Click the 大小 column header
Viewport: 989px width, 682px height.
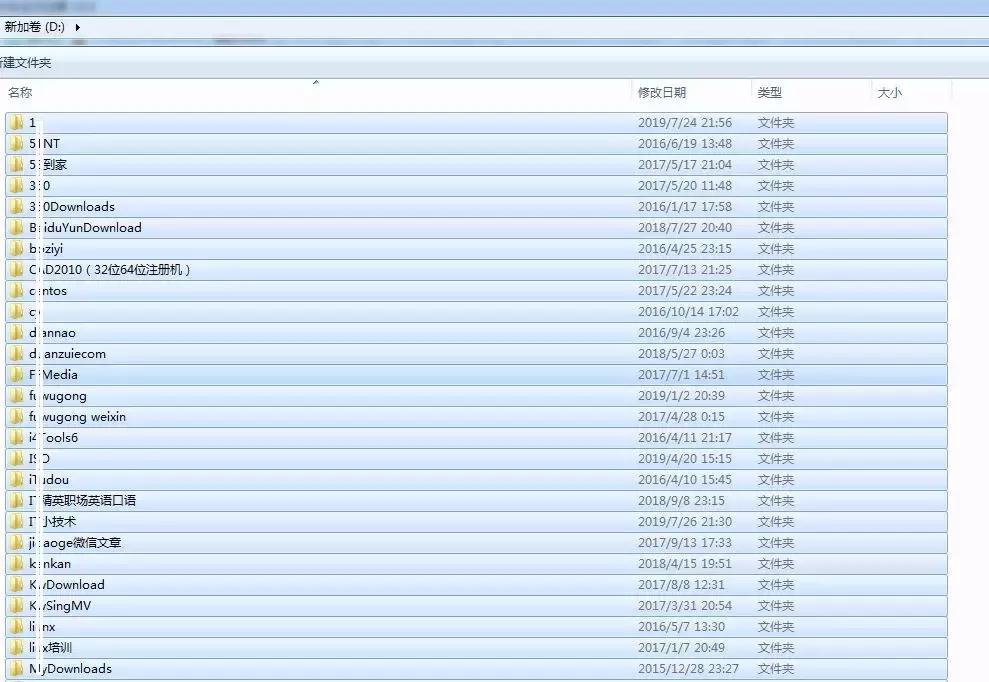(889, 93)
